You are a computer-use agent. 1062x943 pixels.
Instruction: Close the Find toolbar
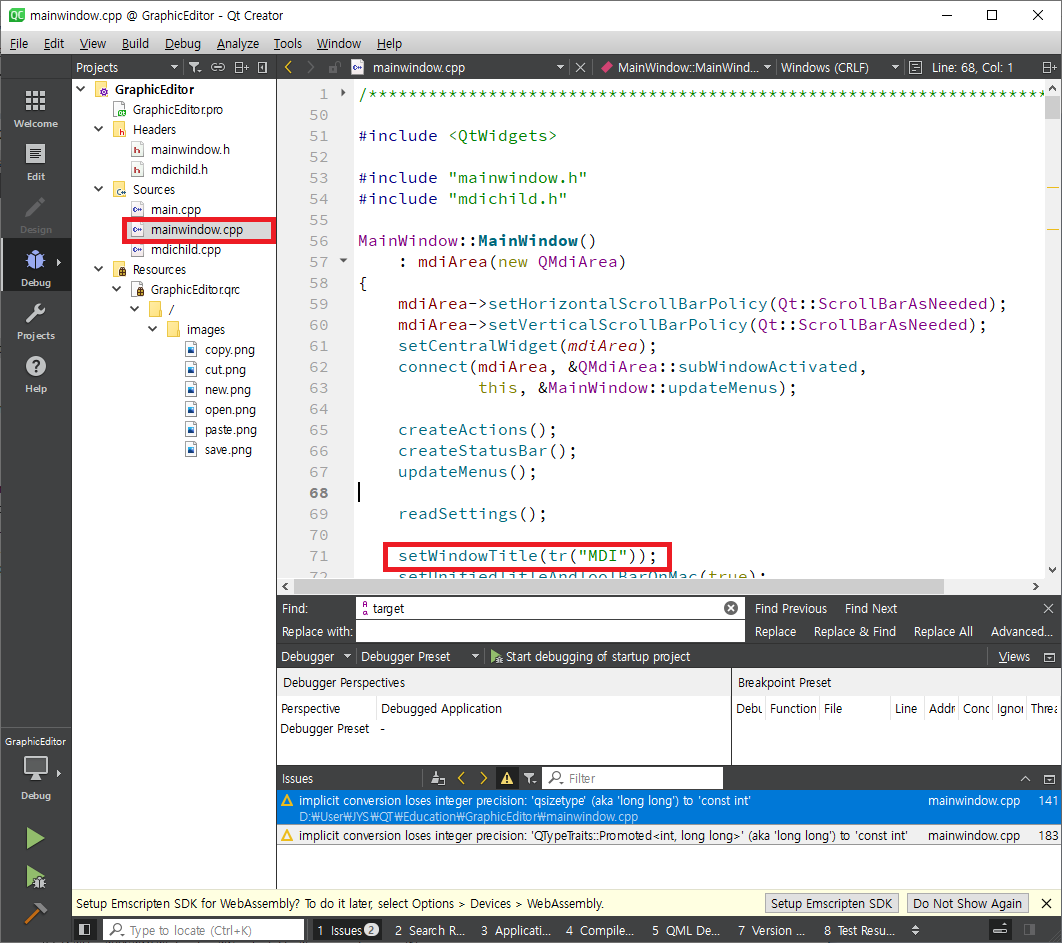click(x=1048, y=608)
